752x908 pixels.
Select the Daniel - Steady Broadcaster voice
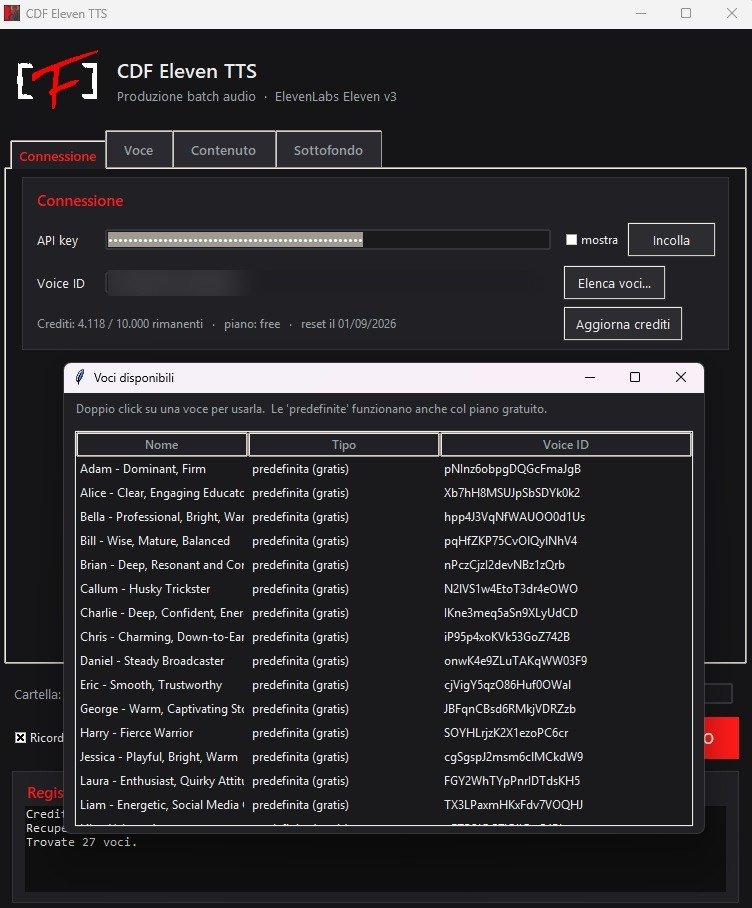(384, 661)
